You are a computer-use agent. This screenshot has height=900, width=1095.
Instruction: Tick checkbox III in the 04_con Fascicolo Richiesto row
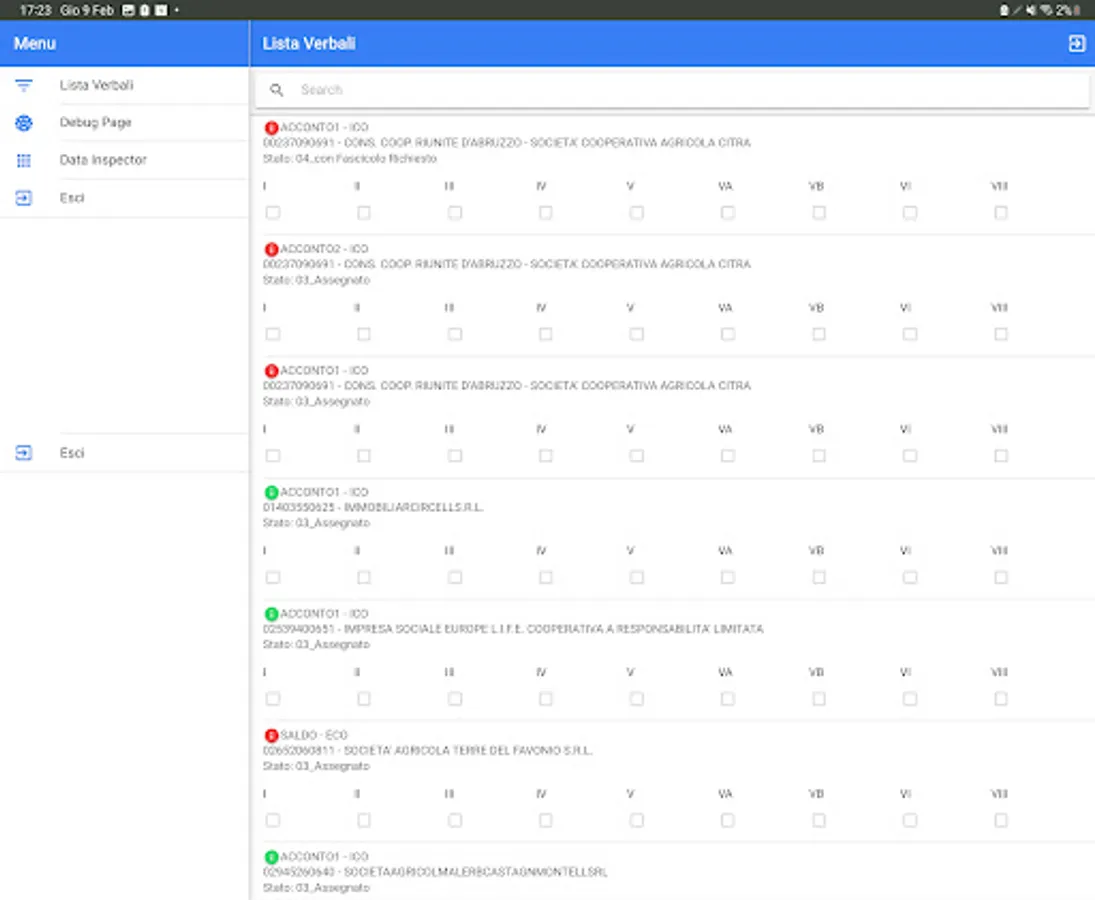coord(455,212)
